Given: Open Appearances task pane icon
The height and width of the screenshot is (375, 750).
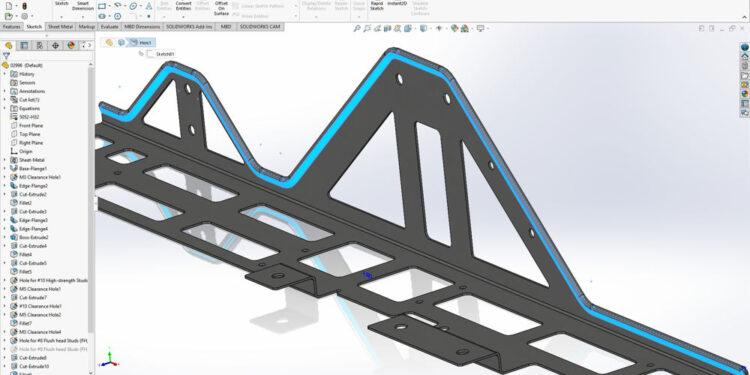Looking at the screenshot, I should coord(745,94).
